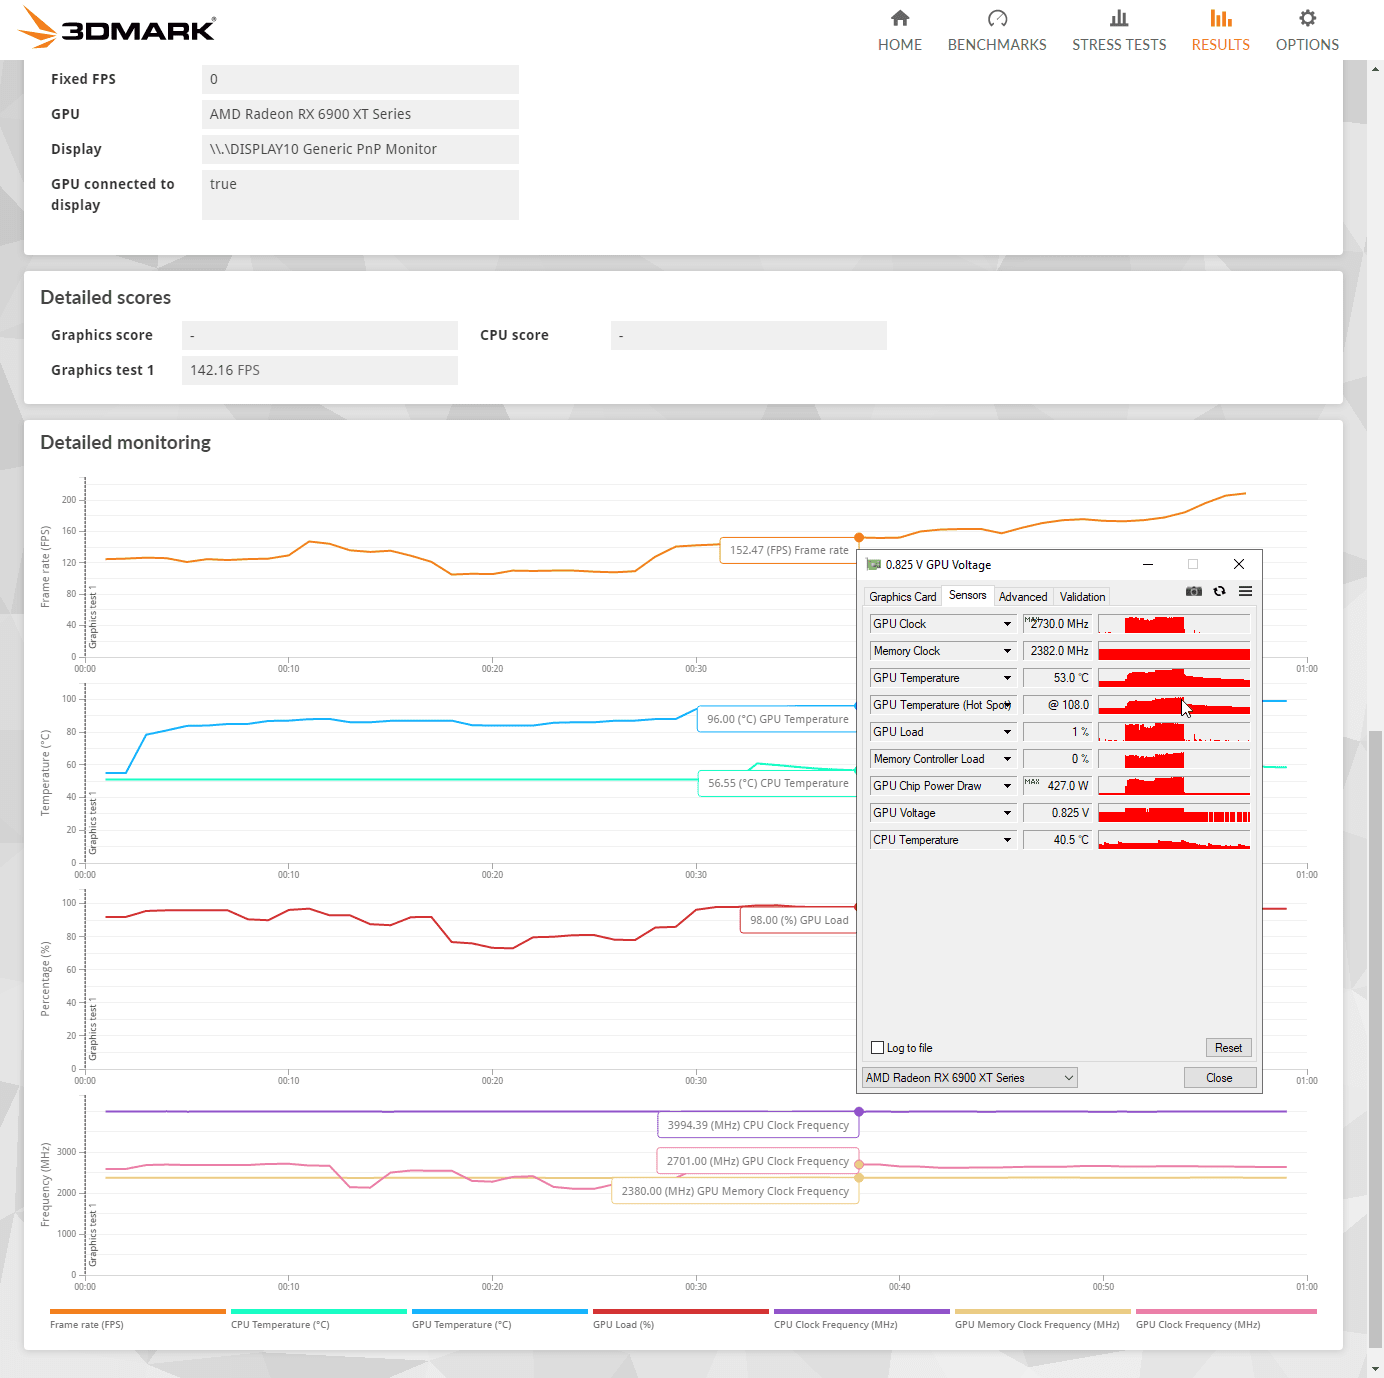Viewport: 1384px width, 1378px height.
Task: Click the GPU Clock 2730.0 MHz value
Action: click(x=1057, y=624)
